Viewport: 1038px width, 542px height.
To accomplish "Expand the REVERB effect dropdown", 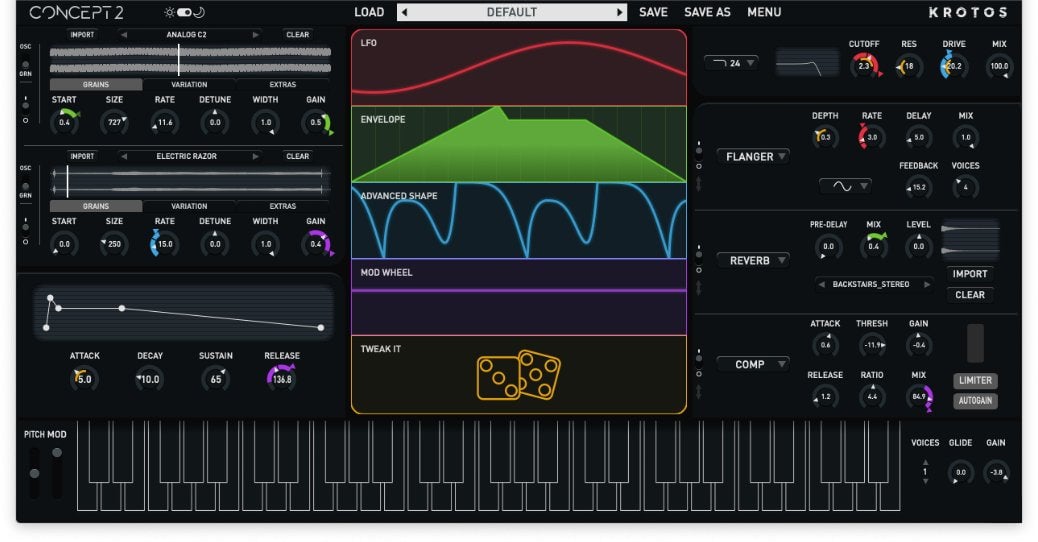I will pos(752,260).
